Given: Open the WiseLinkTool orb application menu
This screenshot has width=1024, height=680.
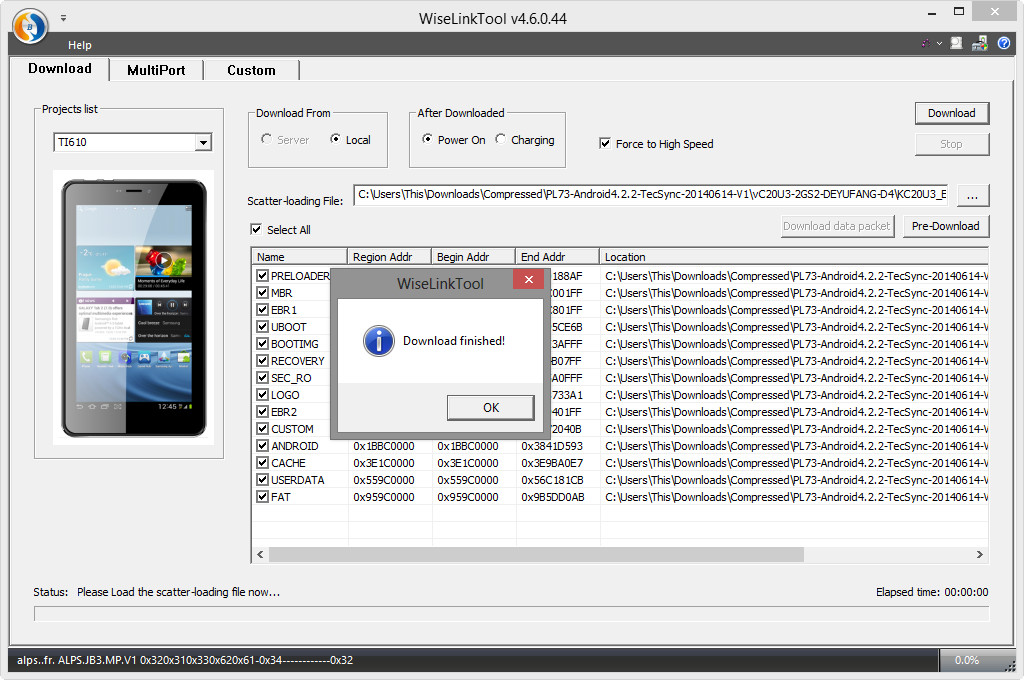Looking at the screenshot, I should point(29,26).
